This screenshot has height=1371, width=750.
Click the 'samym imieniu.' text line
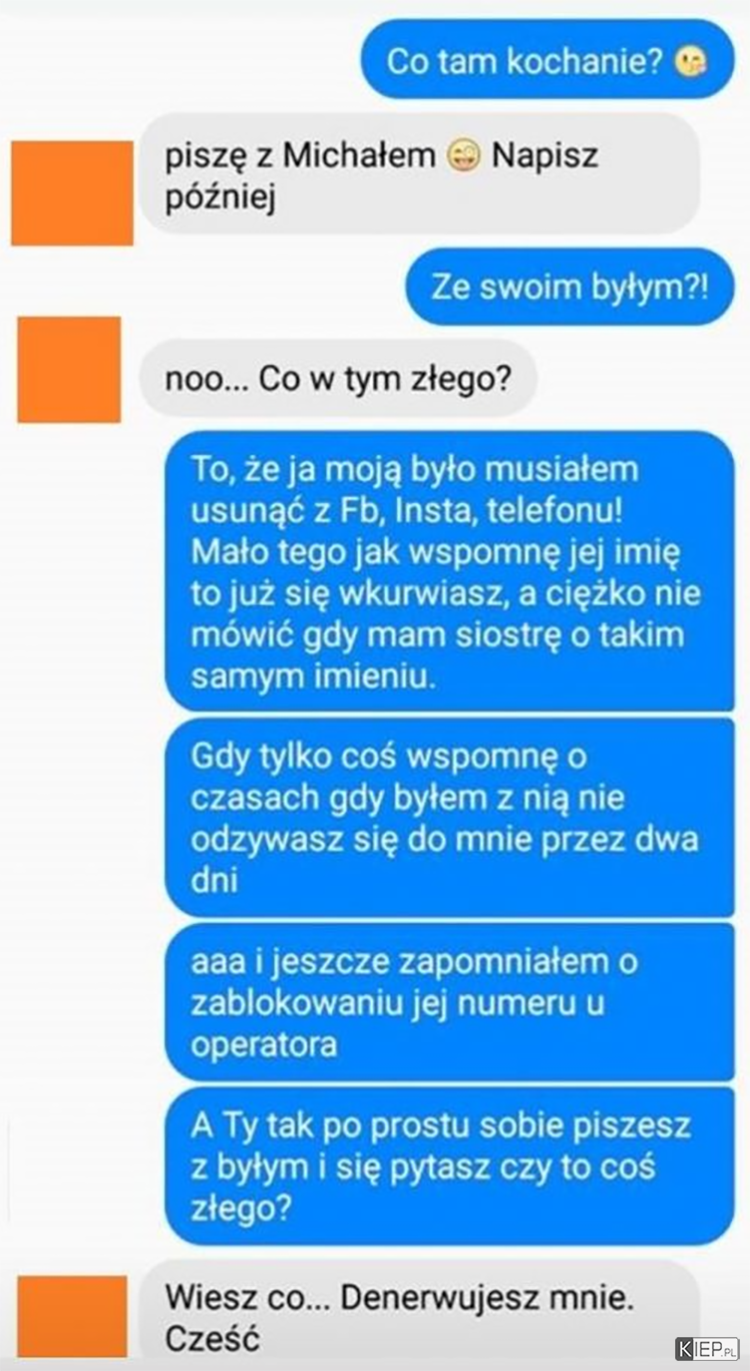[x=313, y=677]
